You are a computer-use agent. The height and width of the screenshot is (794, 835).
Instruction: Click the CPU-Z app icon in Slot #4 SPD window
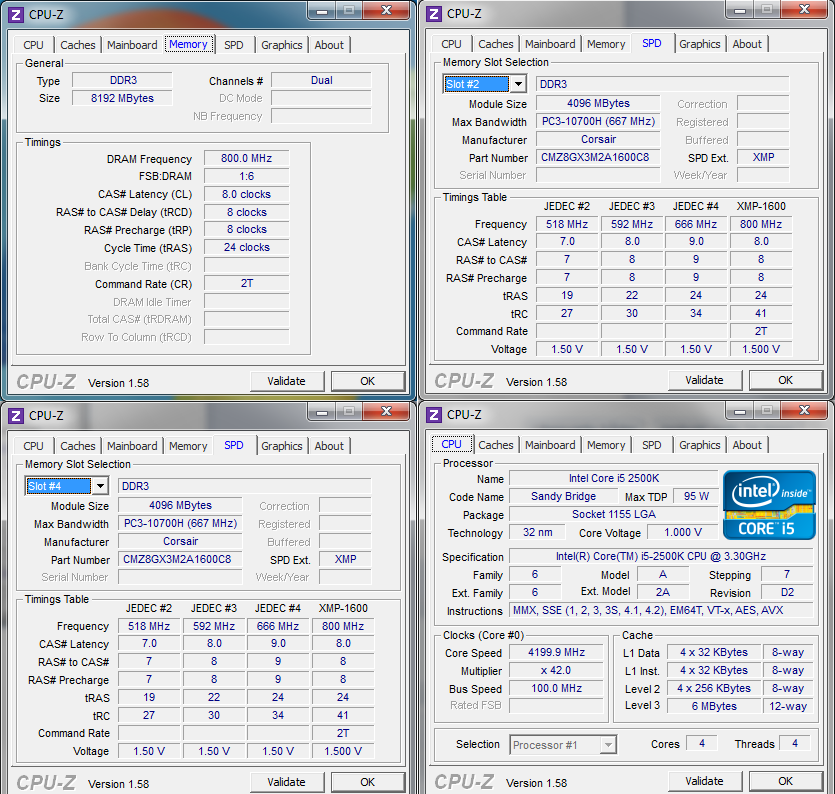(16, 415)
